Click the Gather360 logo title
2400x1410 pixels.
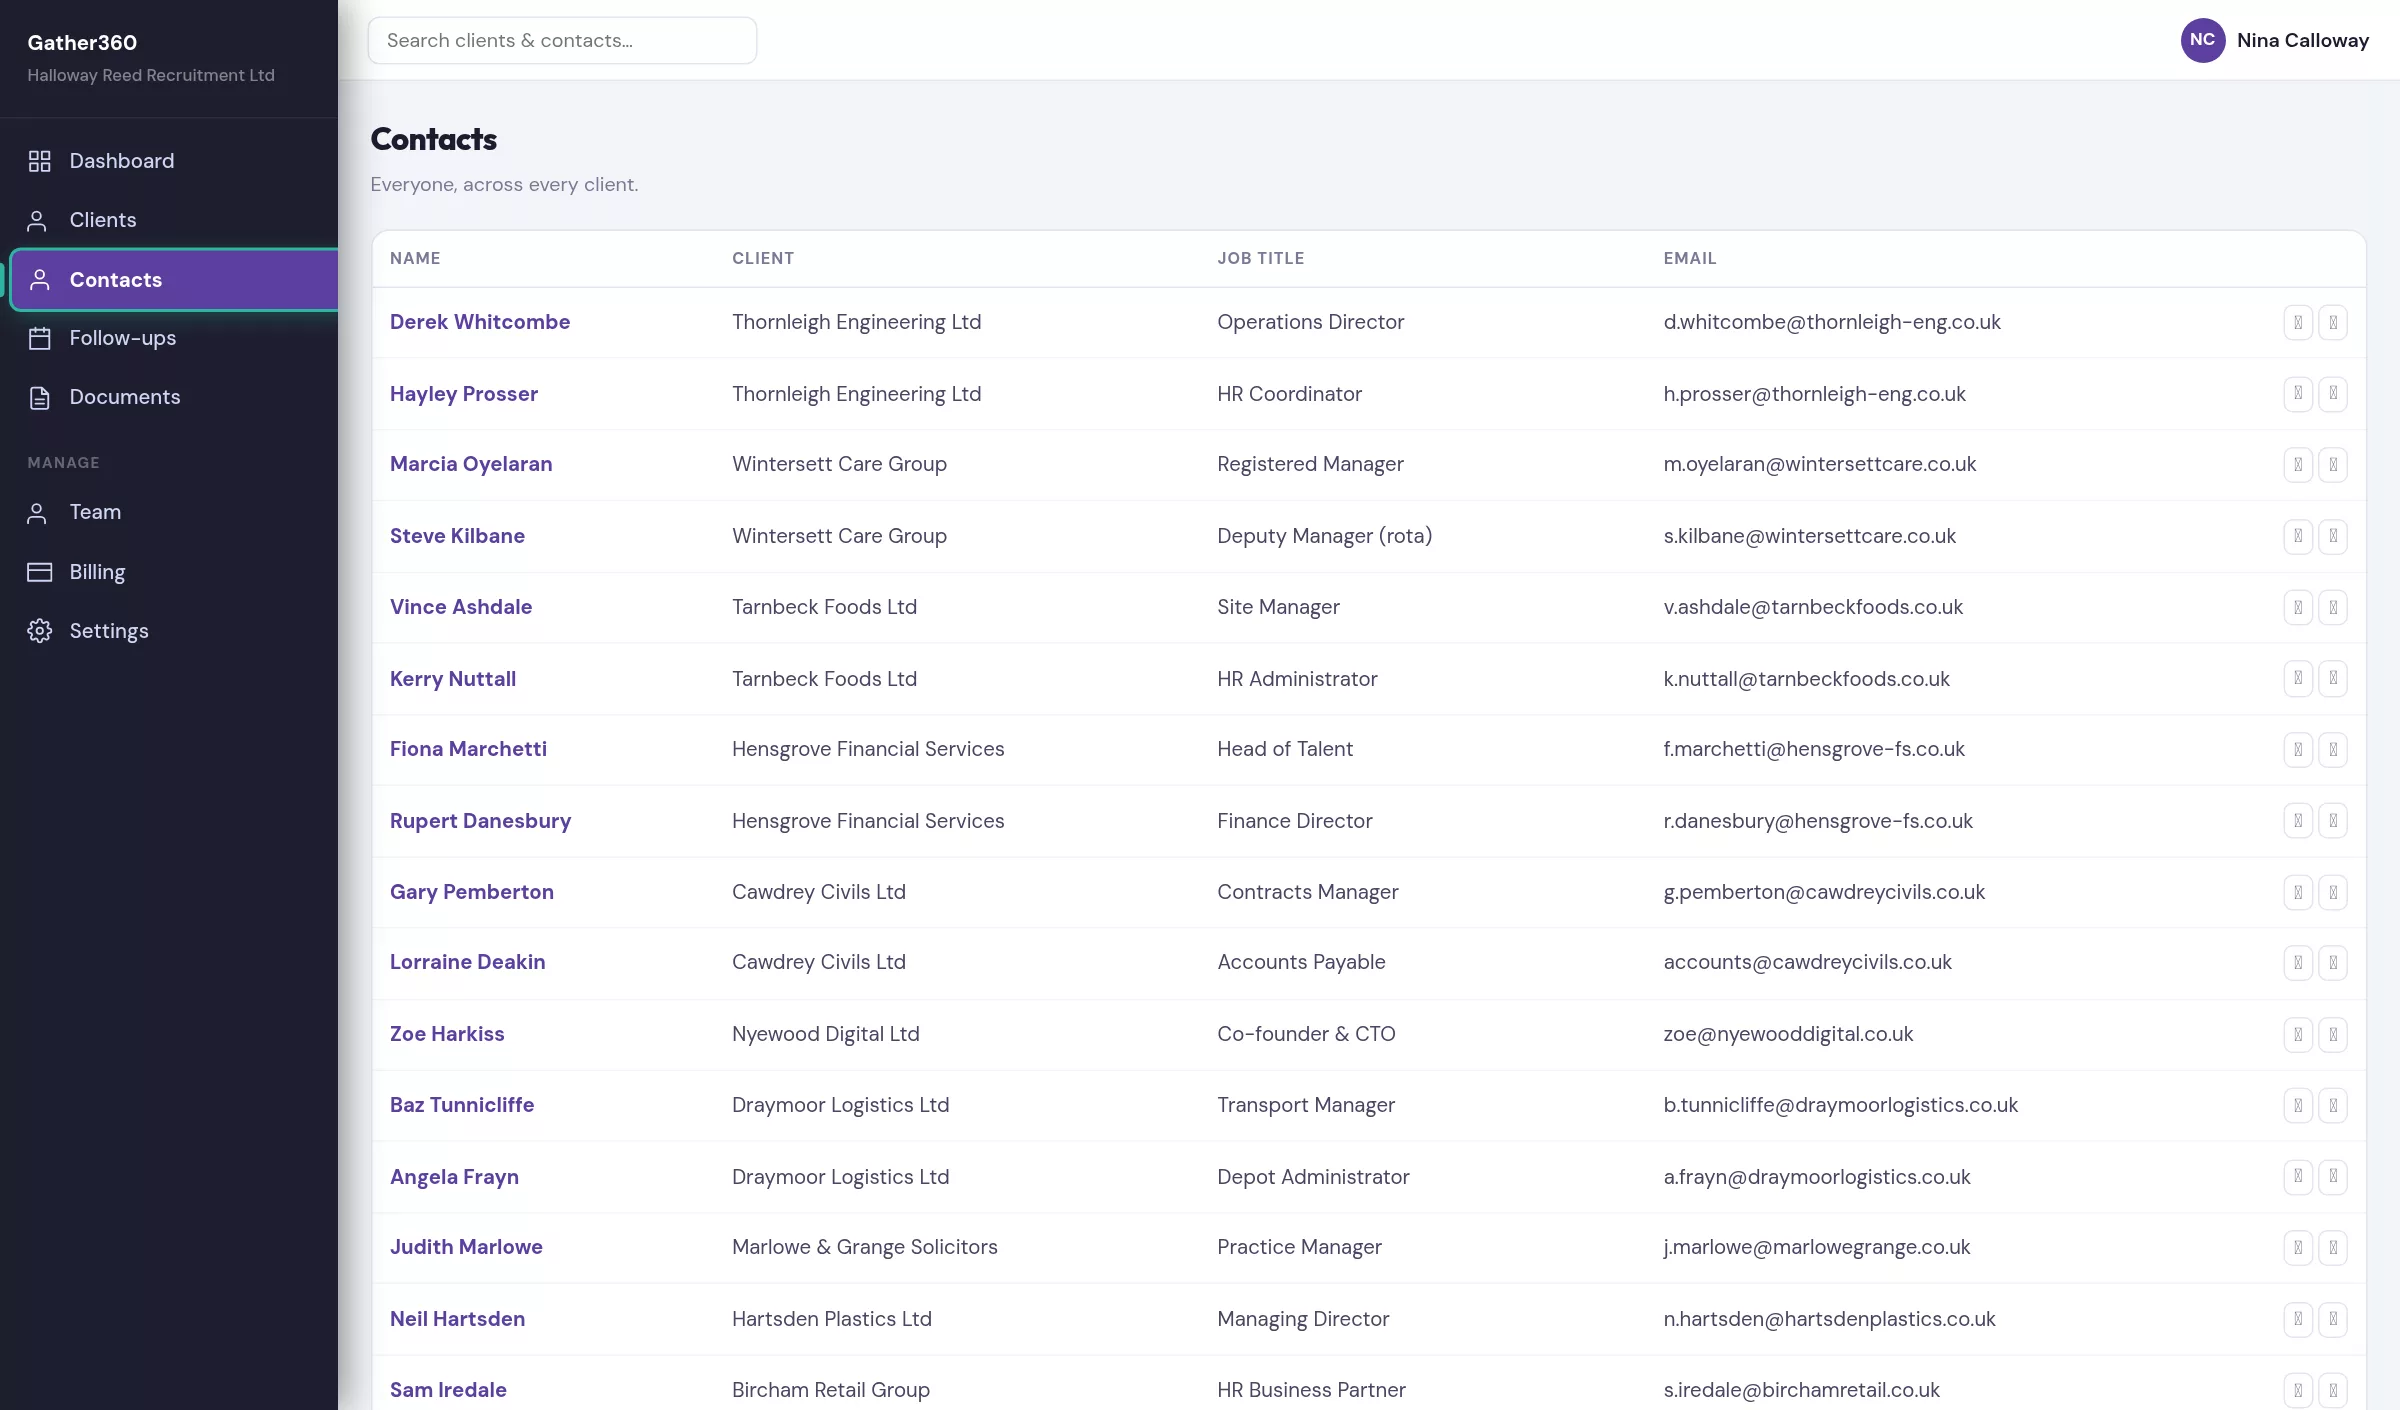pyautogui.click(x=82, y=43)
